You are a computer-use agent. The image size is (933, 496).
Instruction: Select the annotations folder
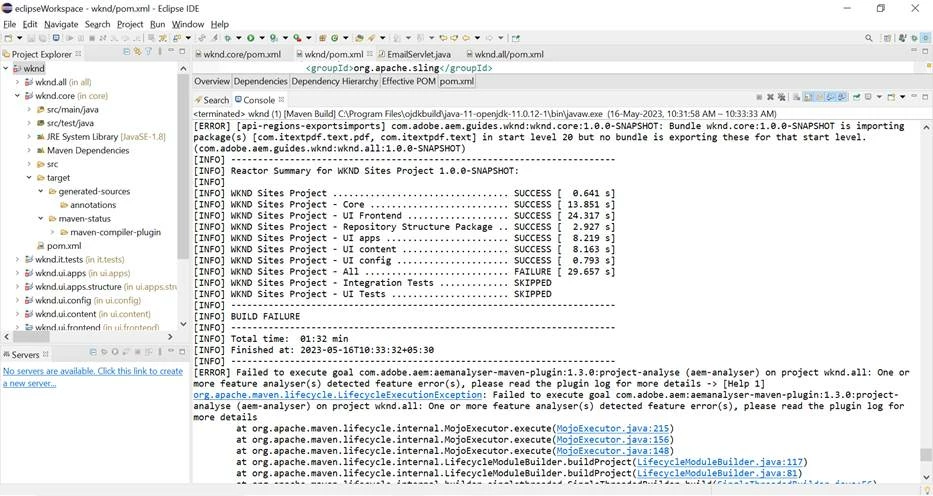click(x=87, y=205)
